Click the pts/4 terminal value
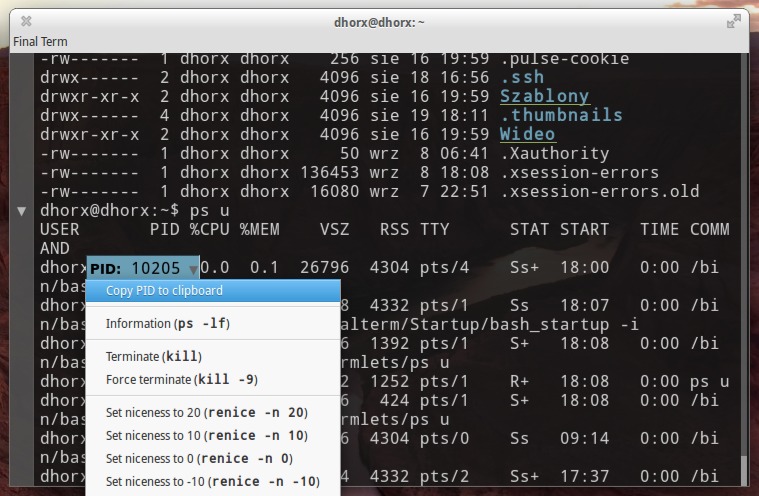 click(444, 268)
